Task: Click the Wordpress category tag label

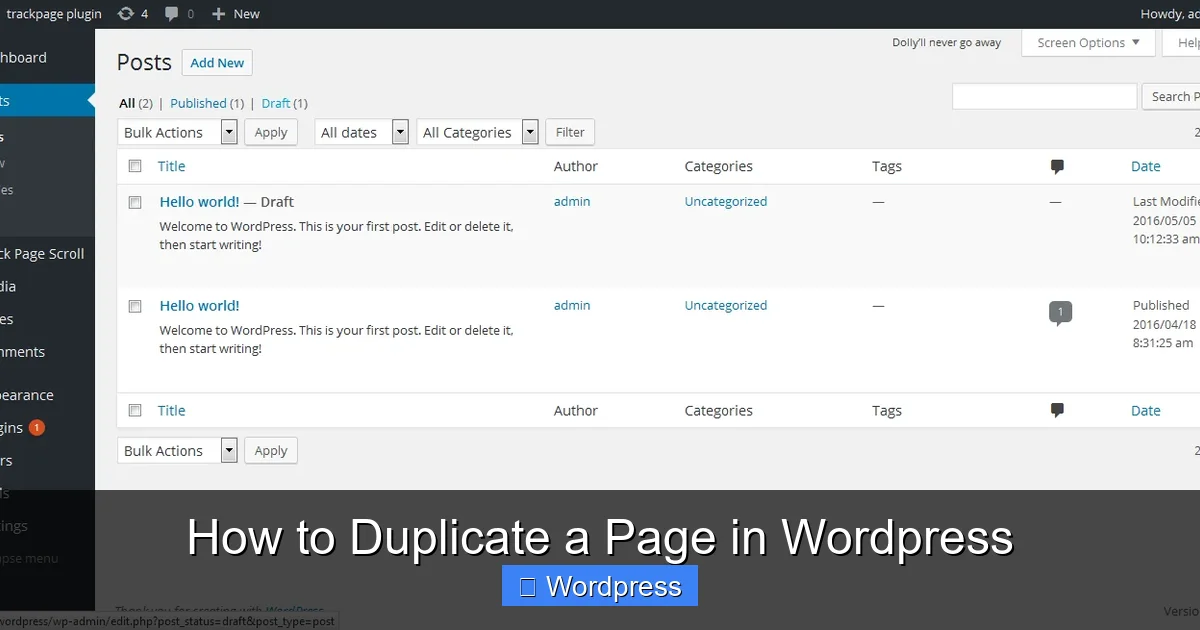Action: point(600,586)
